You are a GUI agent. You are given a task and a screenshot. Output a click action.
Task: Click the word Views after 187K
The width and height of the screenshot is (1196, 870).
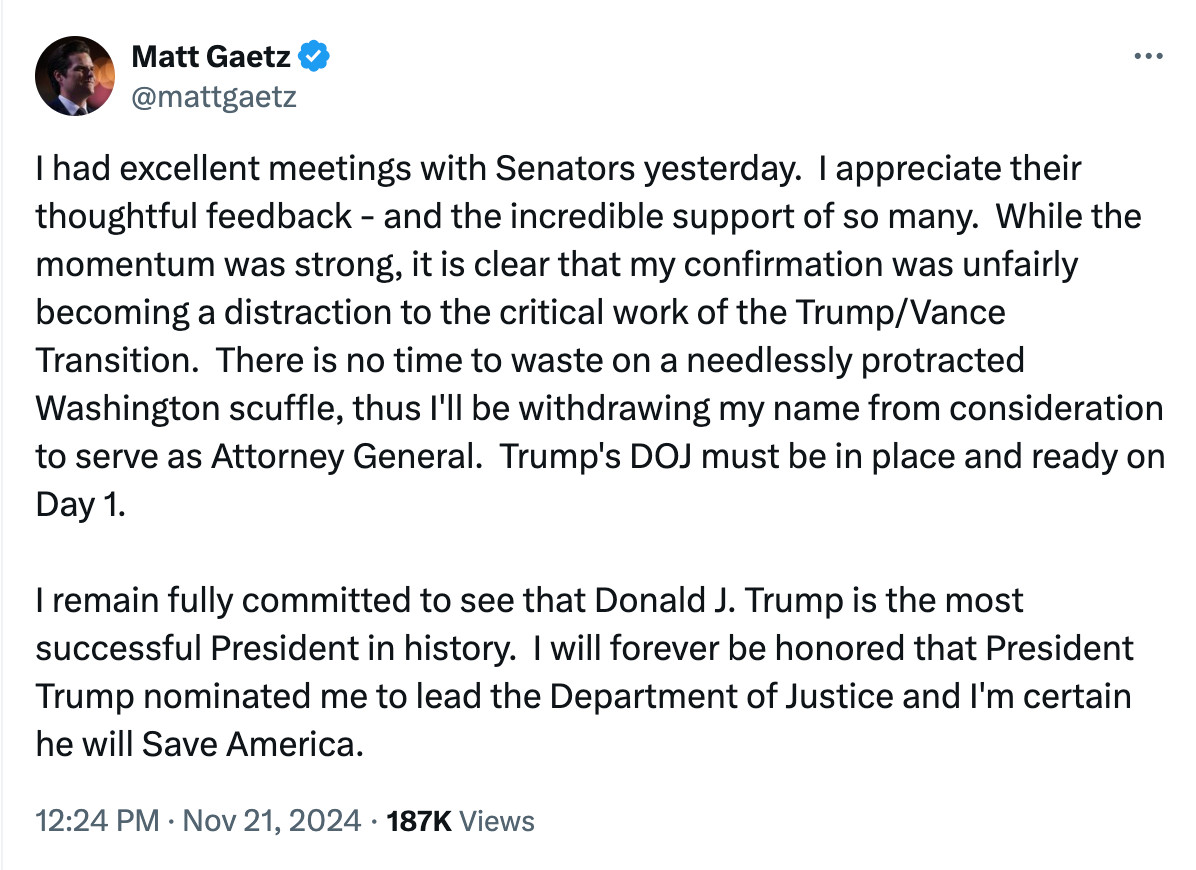497,821
